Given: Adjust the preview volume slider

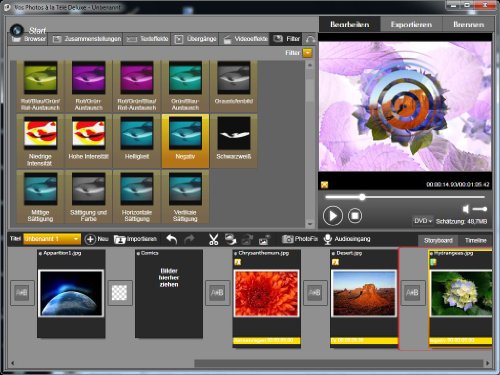Looking at the screenshot, I should [x=480, y=209].
